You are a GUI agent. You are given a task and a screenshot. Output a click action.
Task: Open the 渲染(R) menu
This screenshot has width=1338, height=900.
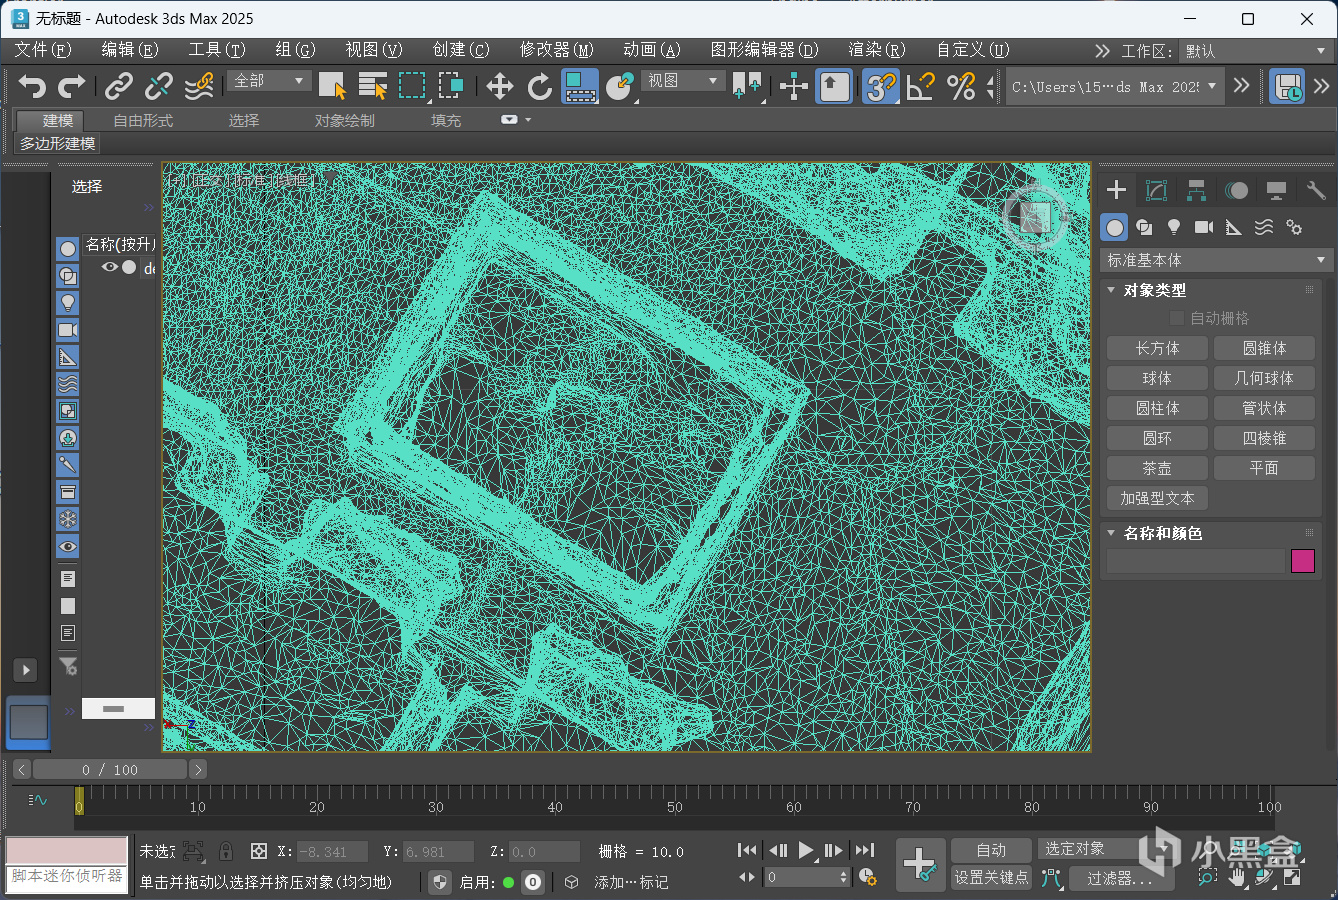(x=876, y=50)
